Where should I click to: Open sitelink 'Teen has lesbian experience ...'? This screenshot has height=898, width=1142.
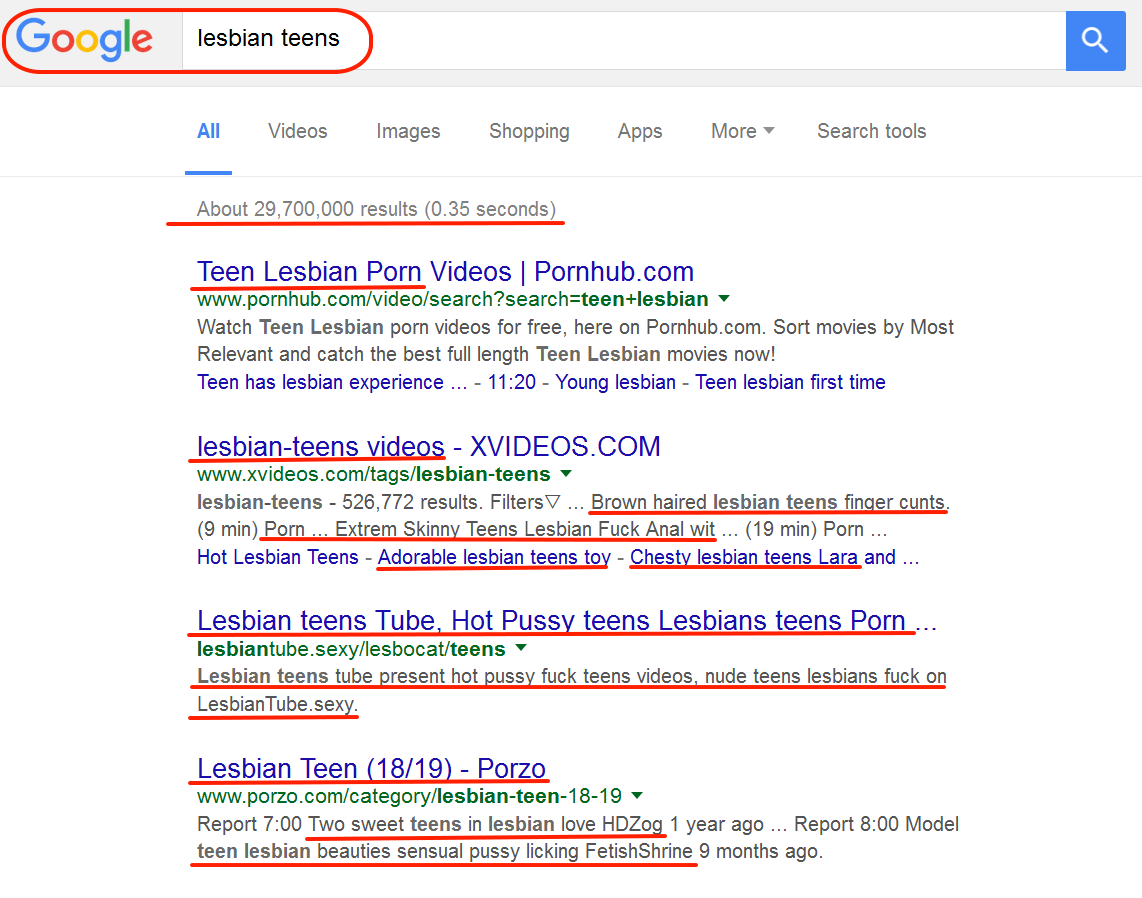pyautogui.click(x=332, y=382)
